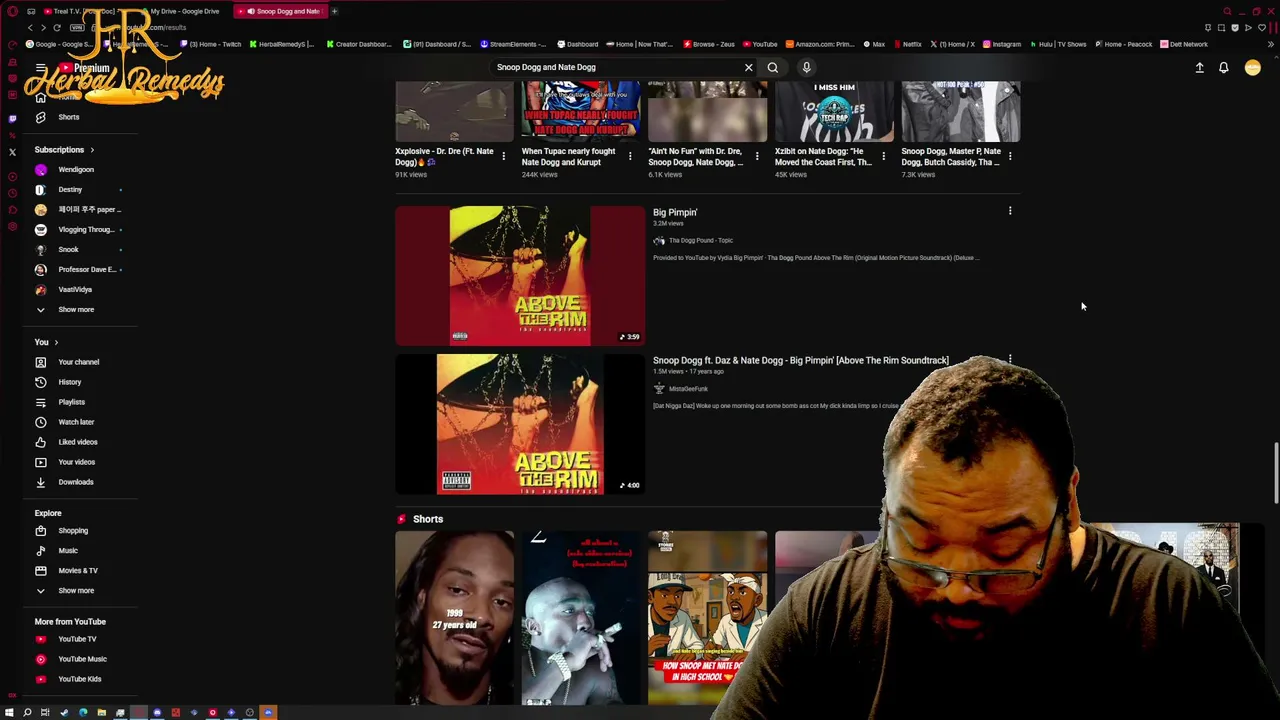Open Hulu TV Shows bookmark
Image resolution: width=1280 pixels, height=720 pixels.
pyautogui.click(x=1058, y=44)
